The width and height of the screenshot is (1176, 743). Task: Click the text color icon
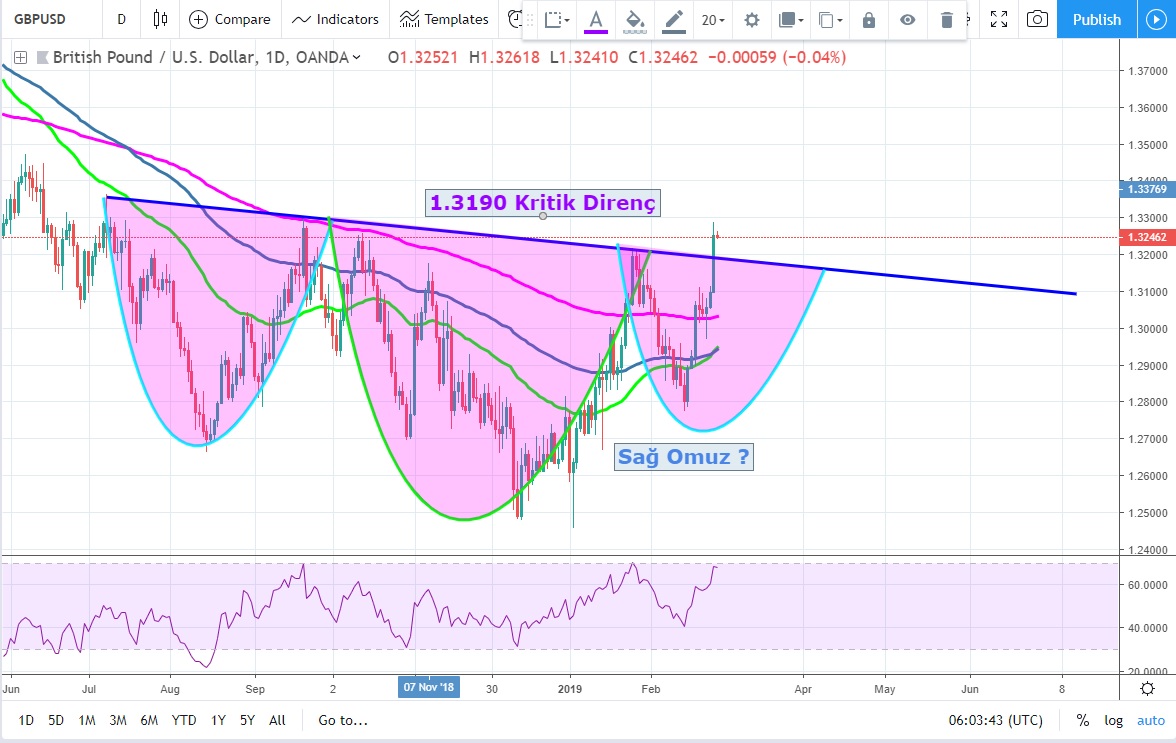coord(596,20)
